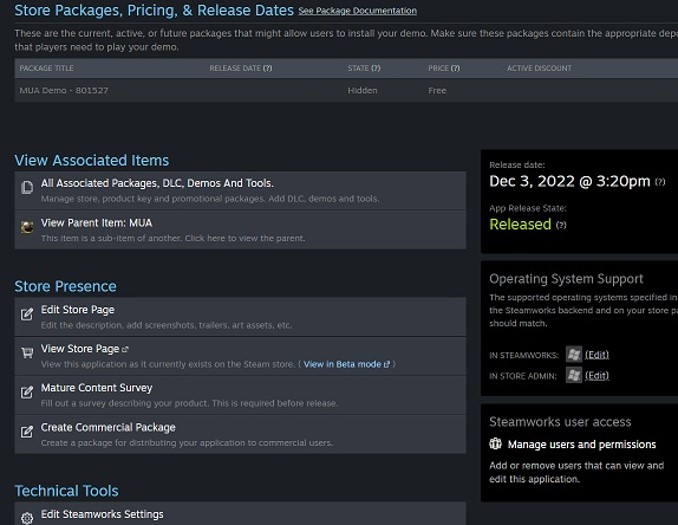The width and height of the screenshot is (678, 525).
Task: Click the Steamworks user access heading
Action: 560,422
